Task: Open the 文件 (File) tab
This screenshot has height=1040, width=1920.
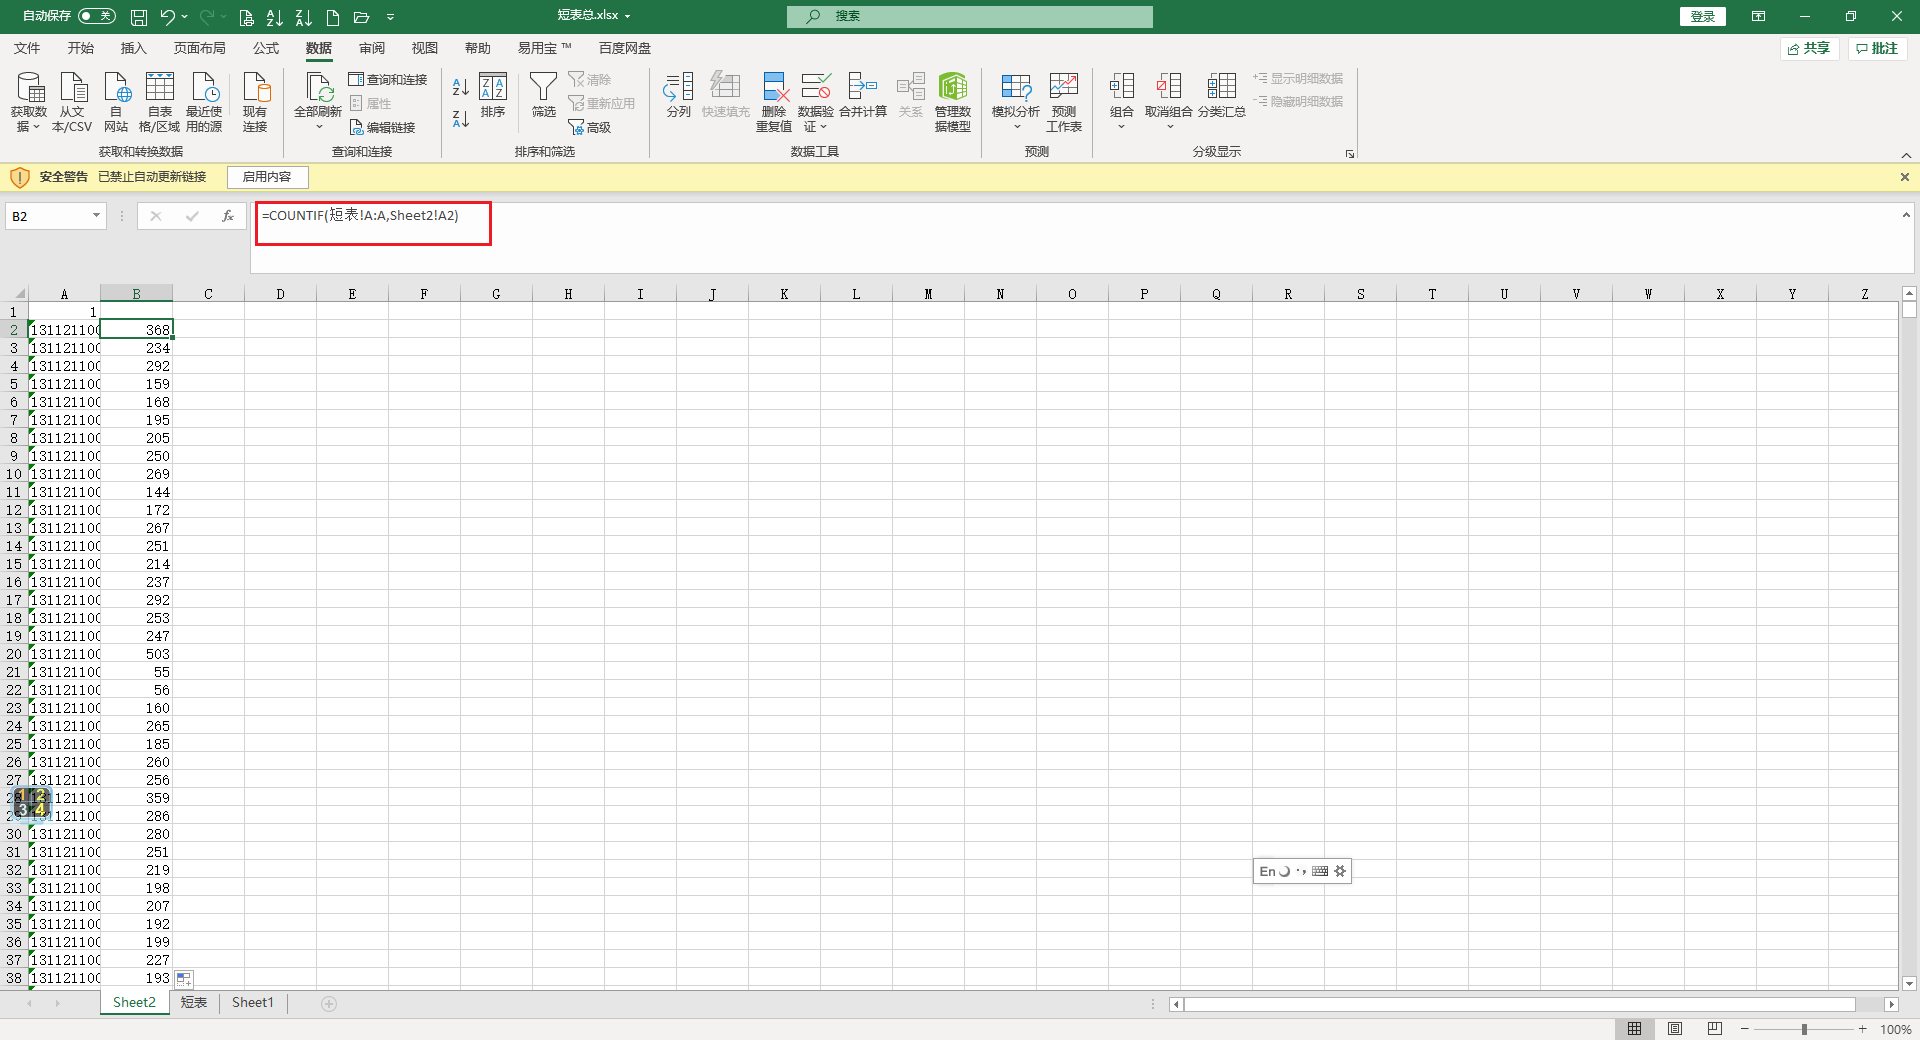Action: tap(27, 48)
